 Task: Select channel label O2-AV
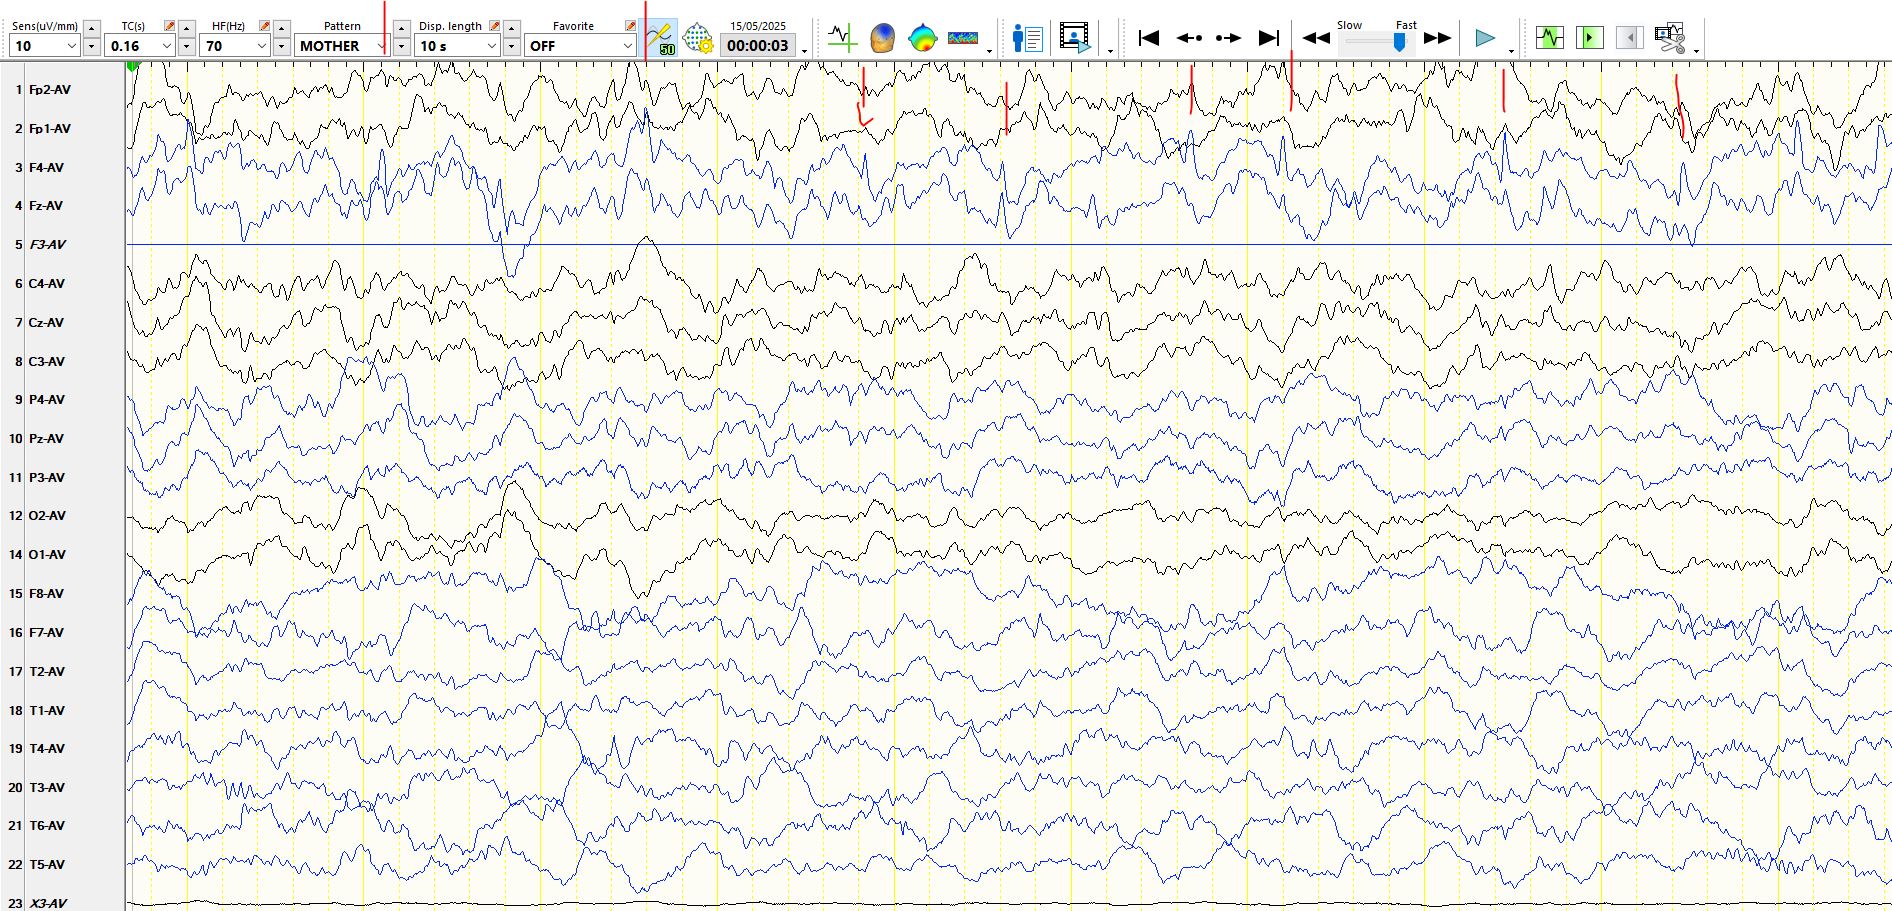click(47, 516)
